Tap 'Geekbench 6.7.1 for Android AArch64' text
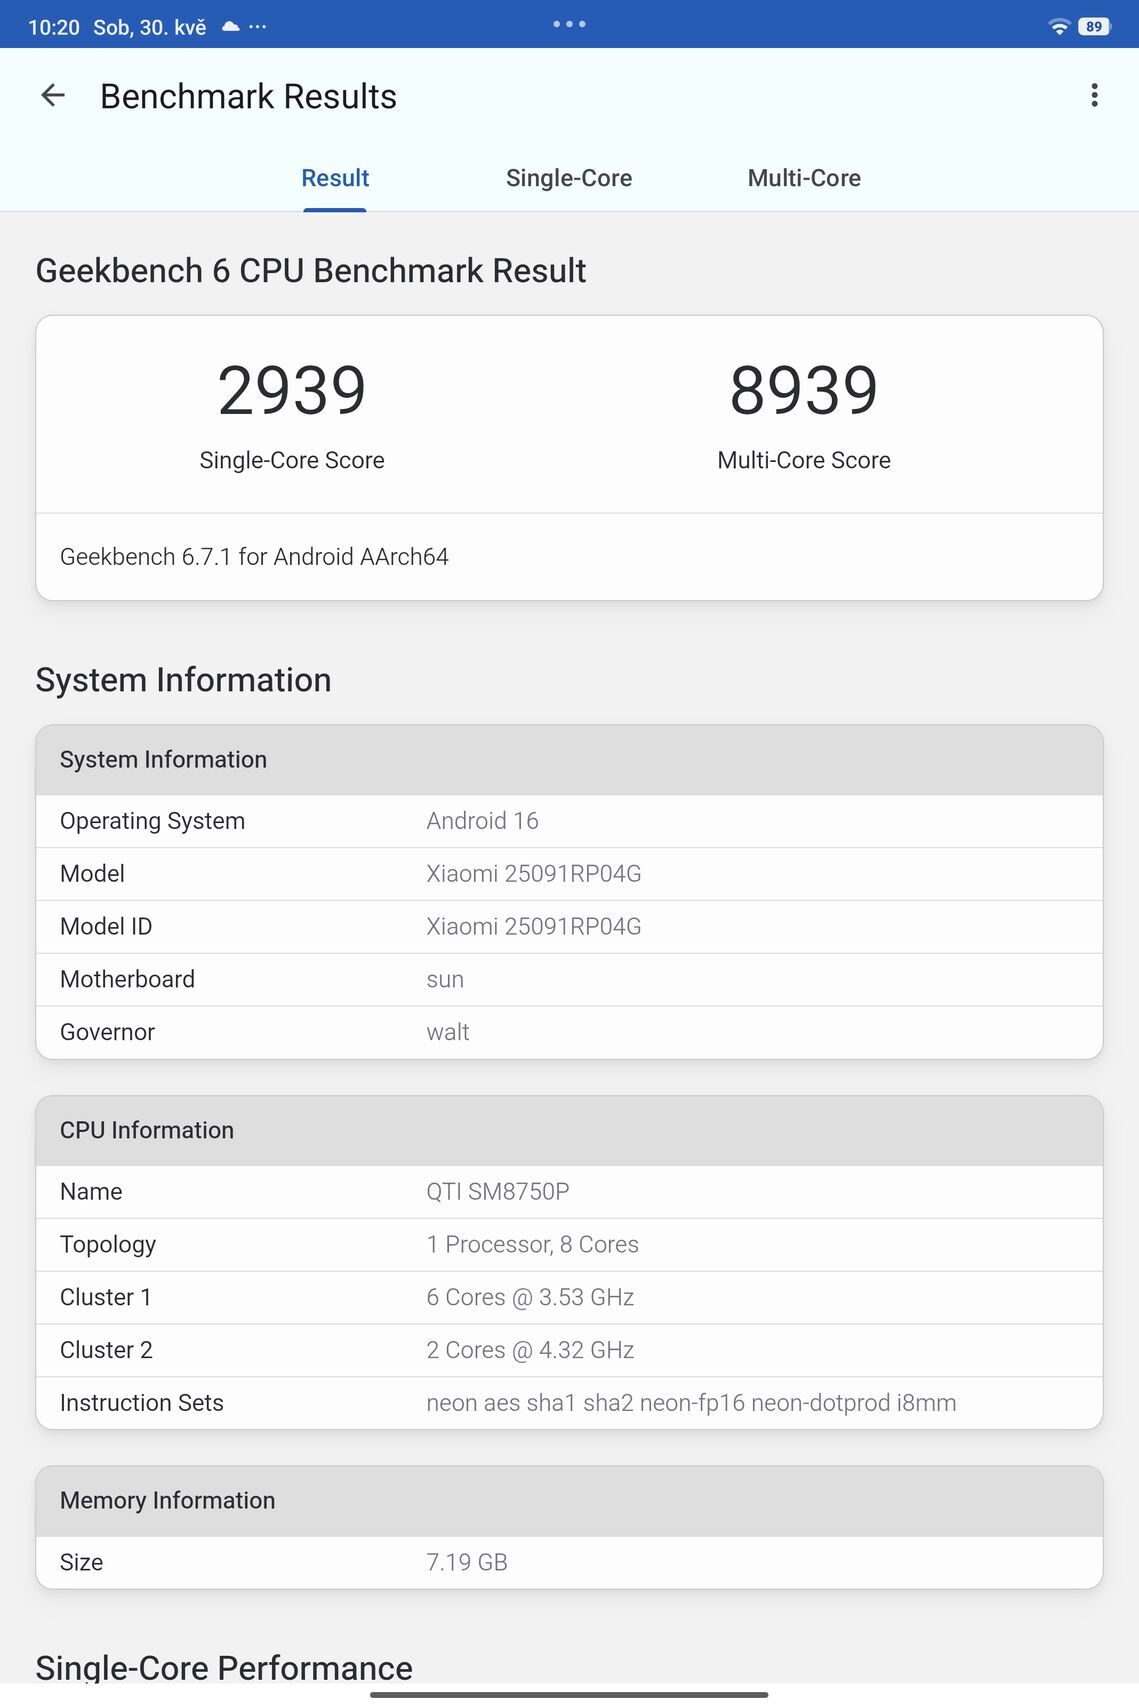The height and width of the screenshot is (1707, 1139). click(254, 557)
